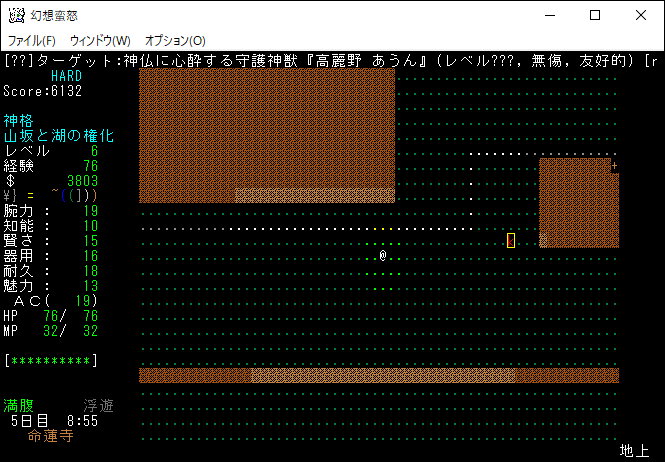The image size is (665, 462).
Task: Click the large brown building at top
Action: pos(266,128)
